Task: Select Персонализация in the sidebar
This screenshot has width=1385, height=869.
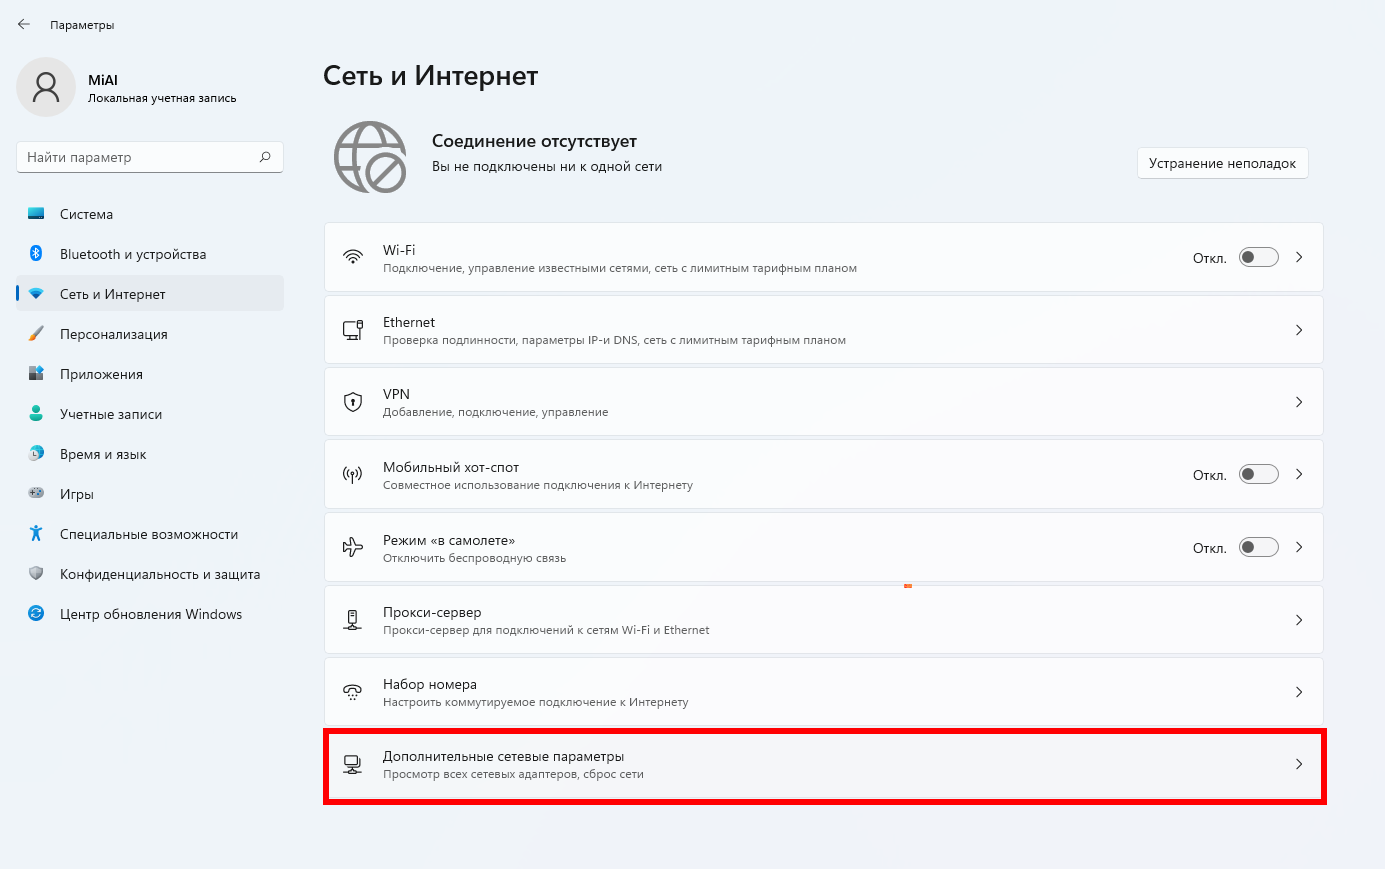Action: point(114,334)
